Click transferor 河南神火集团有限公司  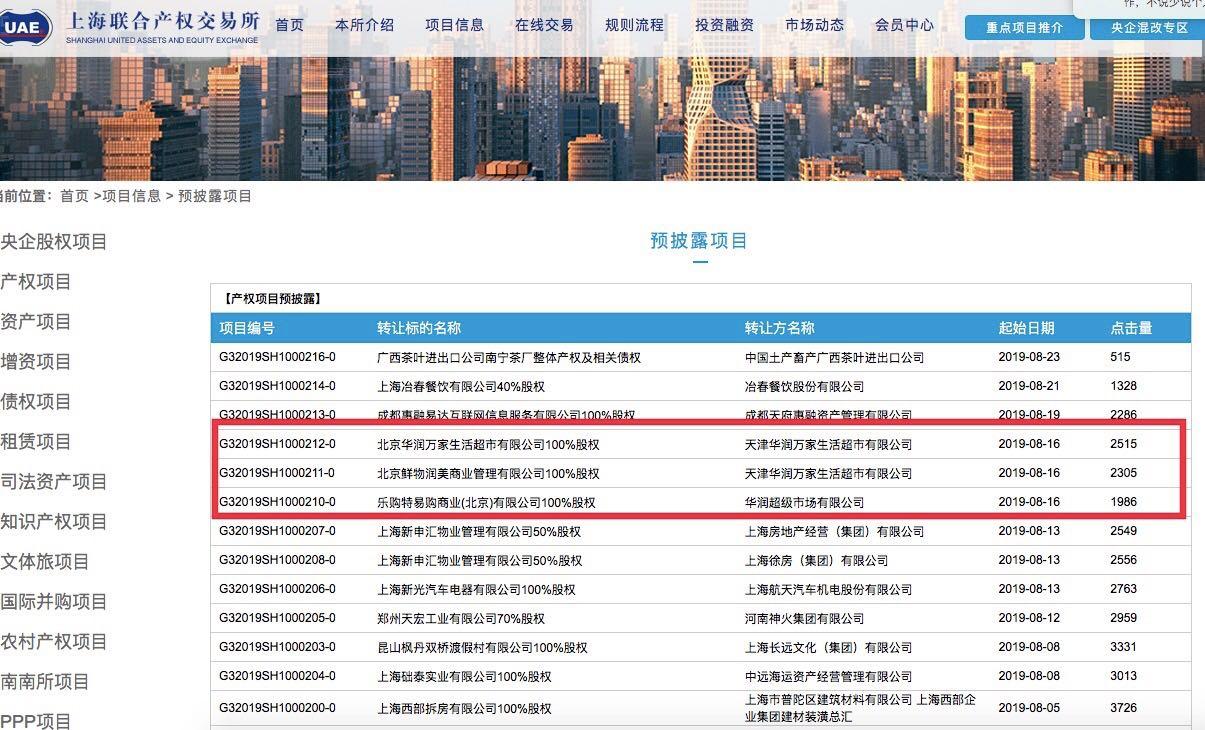pos(804,618)
